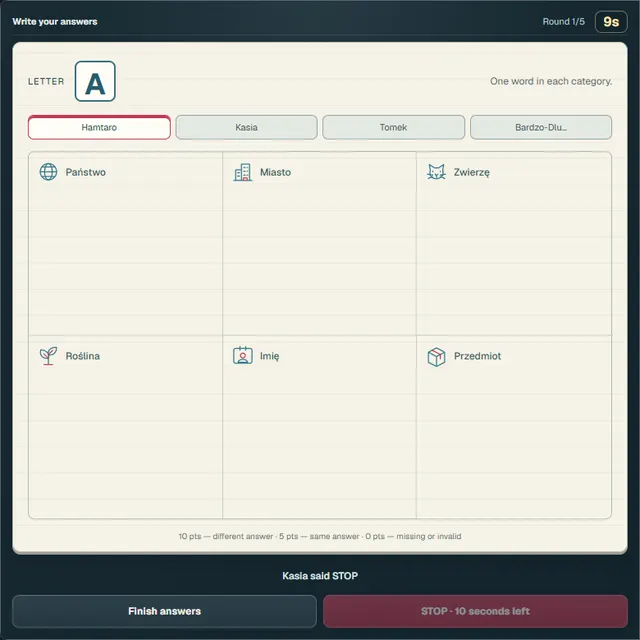The height and width of the screenshot is (640, 640).
Task: Click the 'One word in each category.' hint
Action: (551, 81)
